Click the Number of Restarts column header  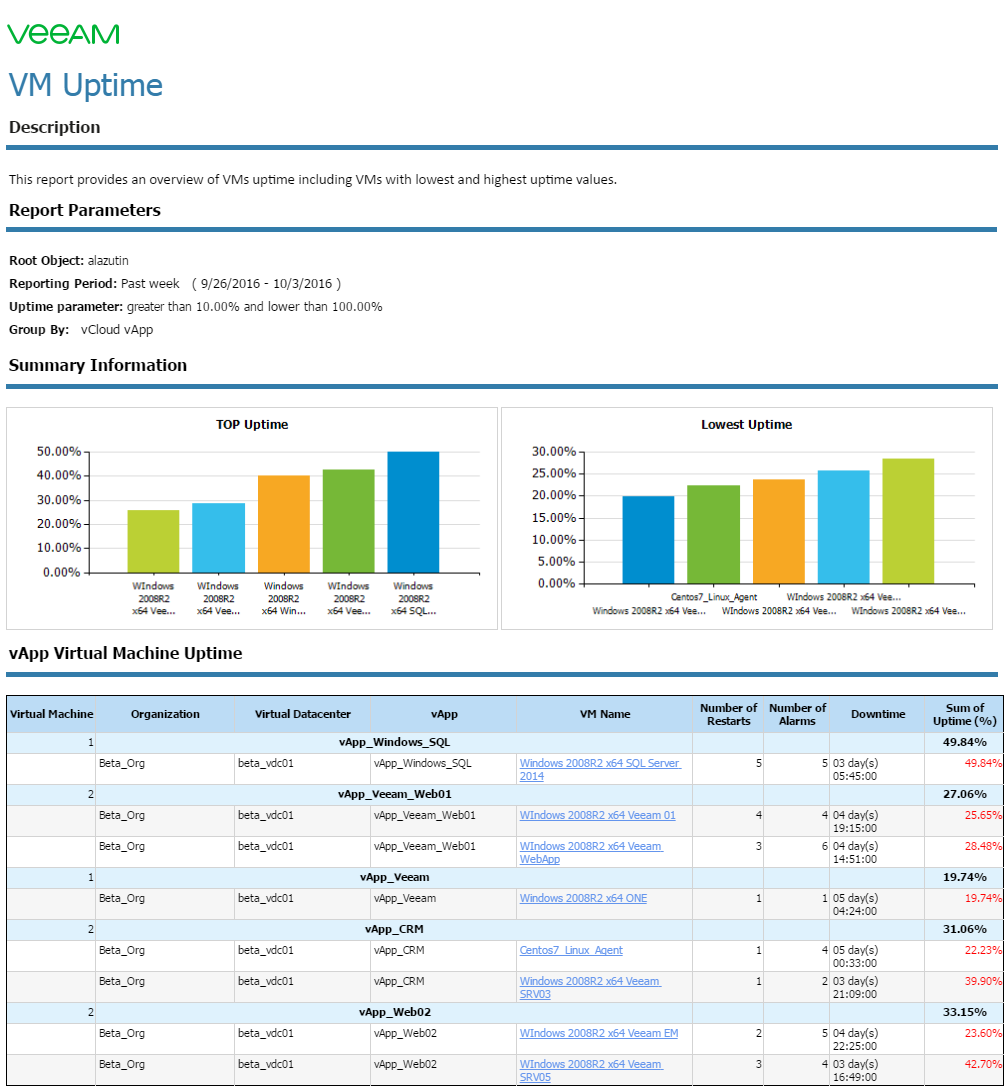pyautogui.click(x=728, y=714)
